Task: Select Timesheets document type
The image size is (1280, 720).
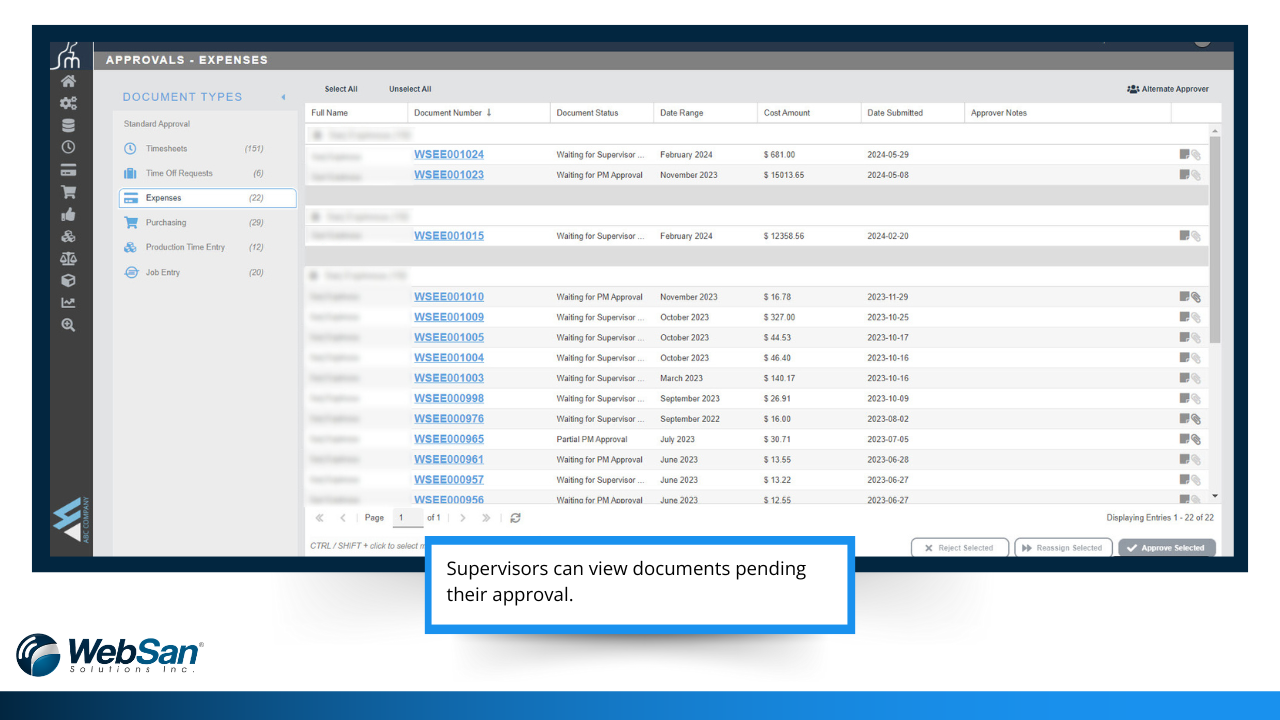Action: tap(166, 149)
